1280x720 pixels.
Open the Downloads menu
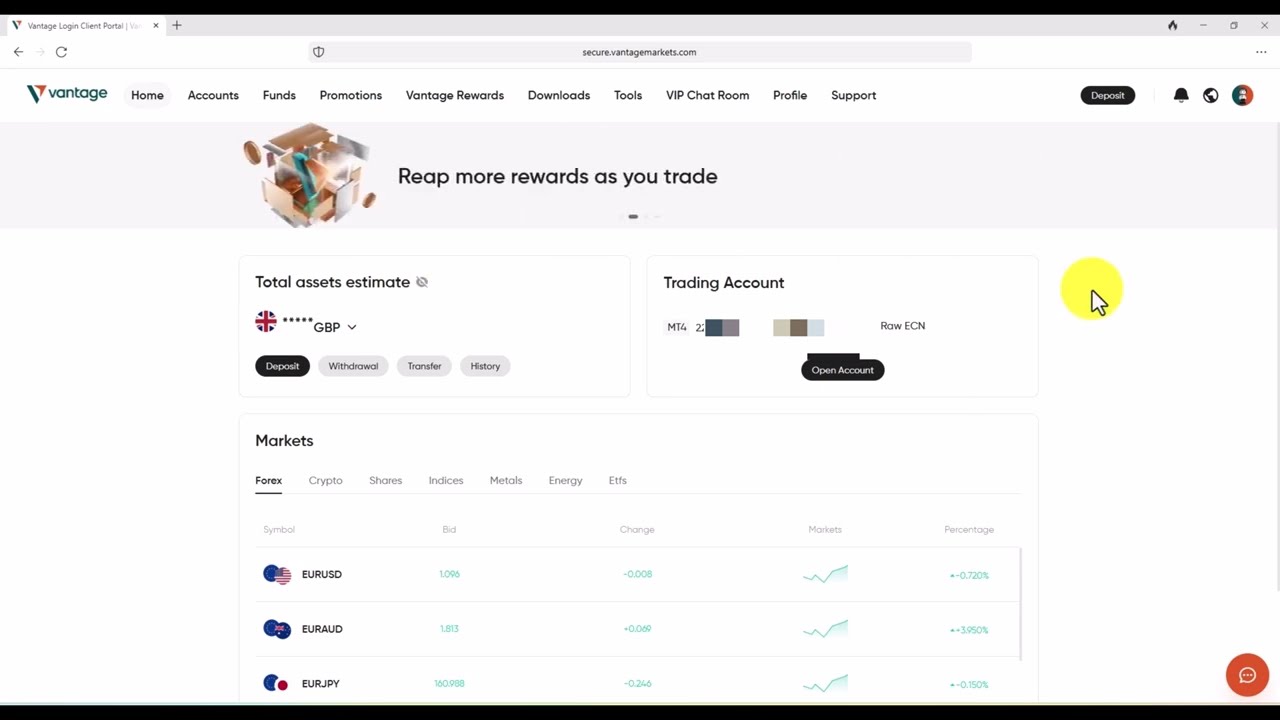559,95
